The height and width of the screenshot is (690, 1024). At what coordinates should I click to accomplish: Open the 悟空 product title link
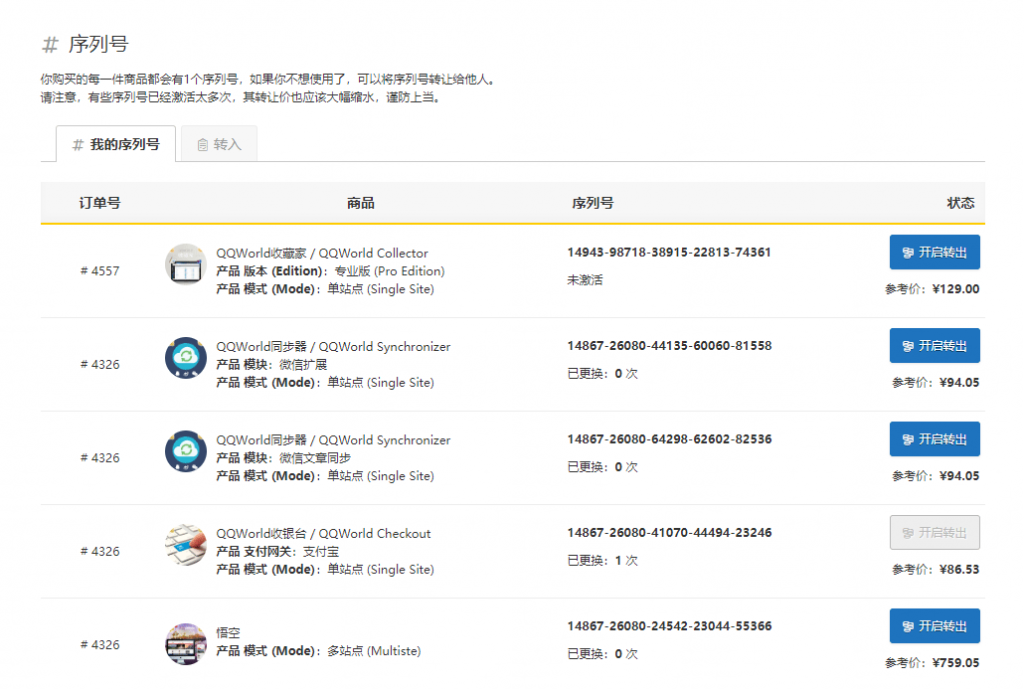click(228, 633)
